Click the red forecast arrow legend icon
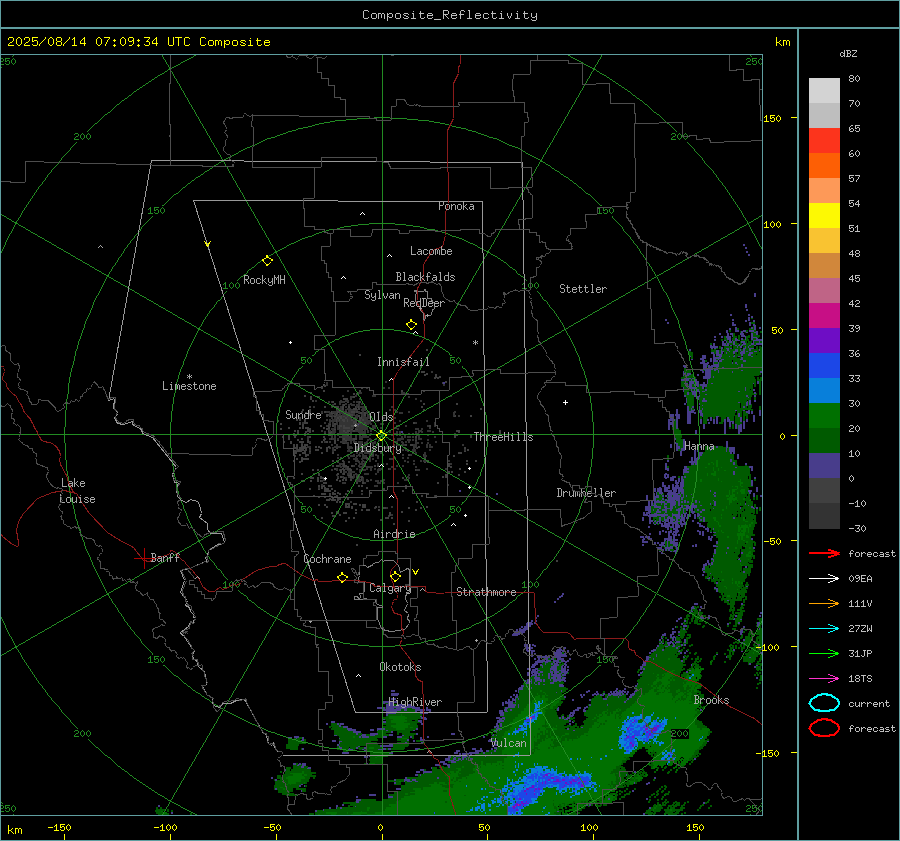Viewport: 900px width, 841px height. 824,553
